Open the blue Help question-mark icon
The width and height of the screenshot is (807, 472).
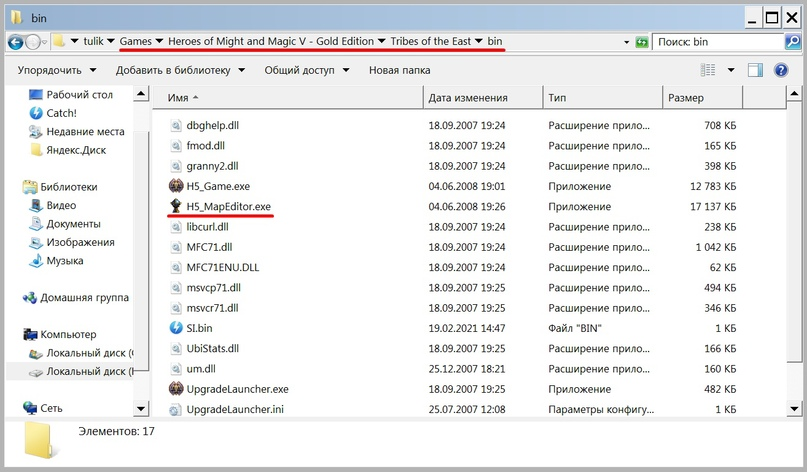tap(781, 70)
